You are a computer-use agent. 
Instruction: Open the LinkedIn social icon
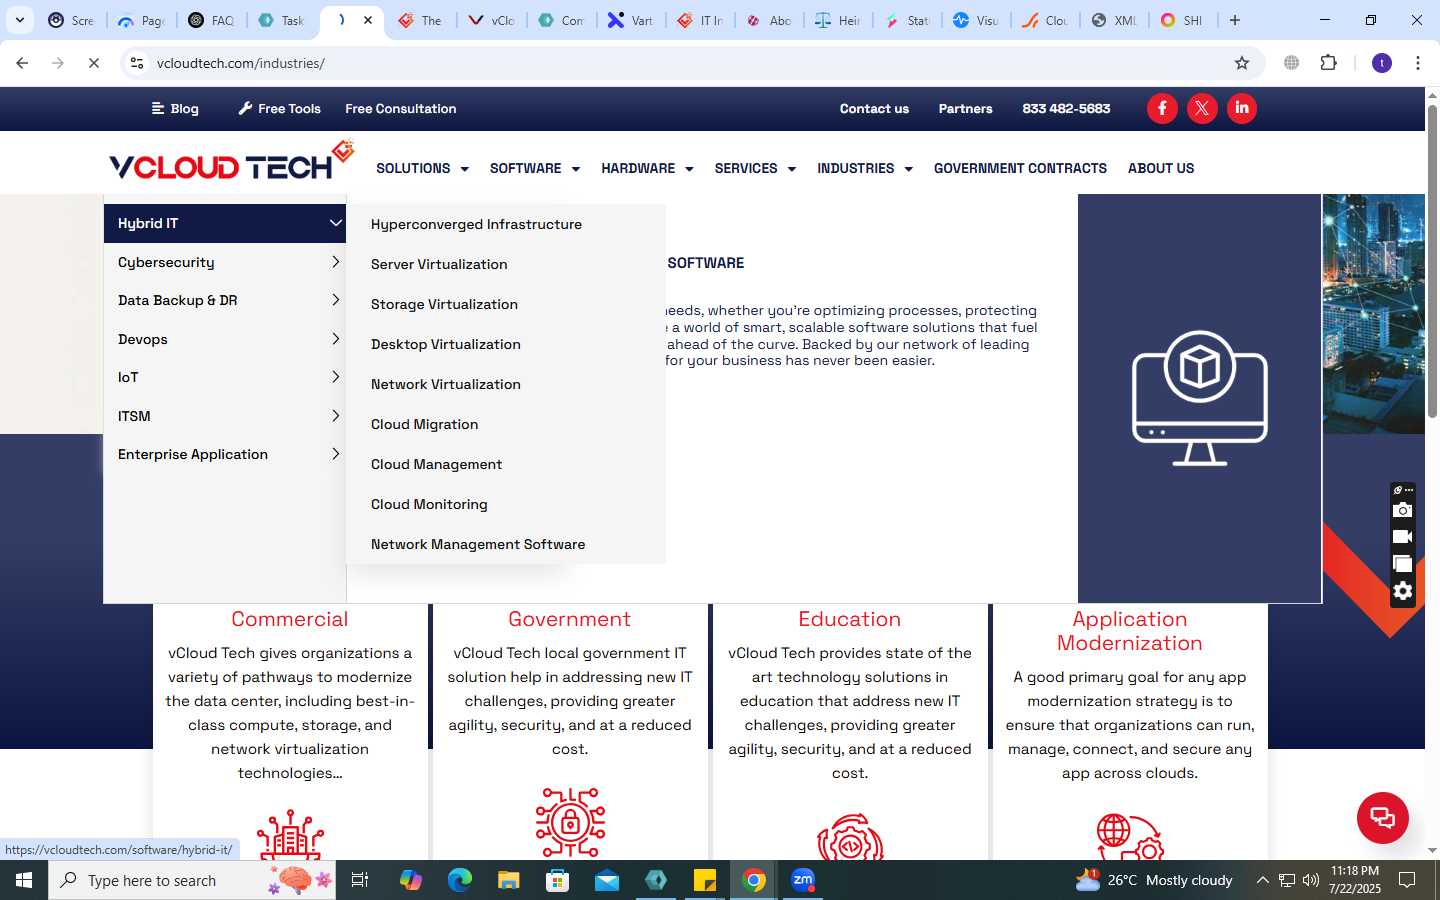click(1242, 108)
